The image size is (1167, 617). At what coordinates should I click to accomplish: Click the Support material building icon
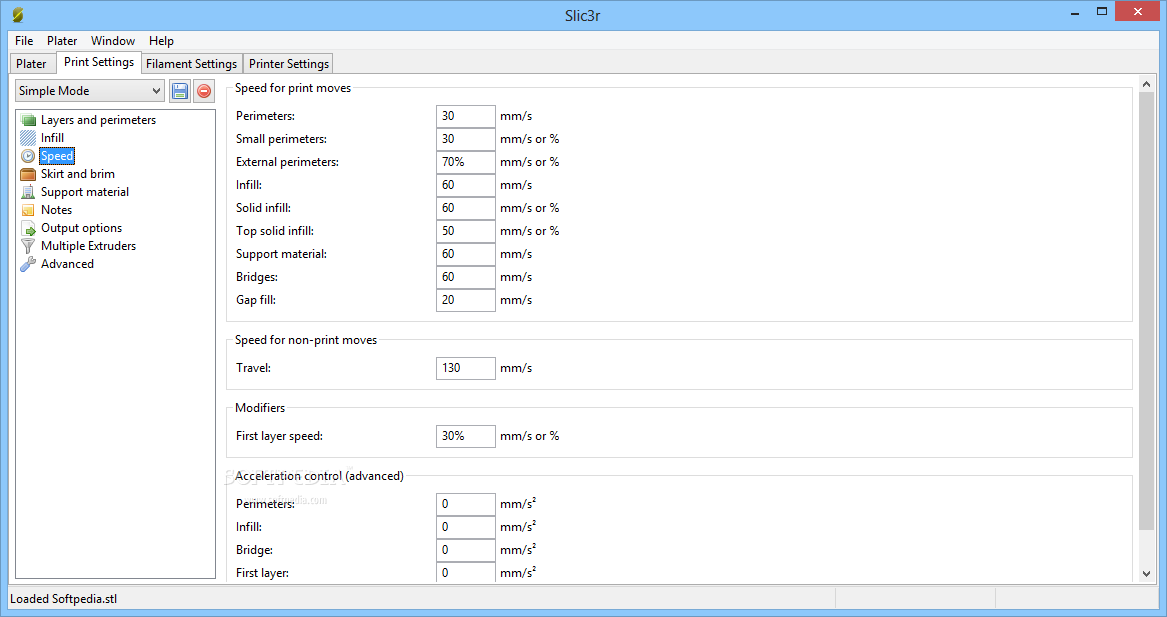[x=28, y=192]
